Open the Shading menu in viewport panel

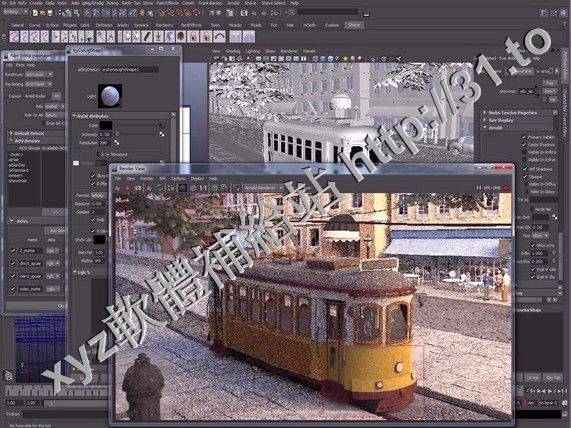click(233, 51)
